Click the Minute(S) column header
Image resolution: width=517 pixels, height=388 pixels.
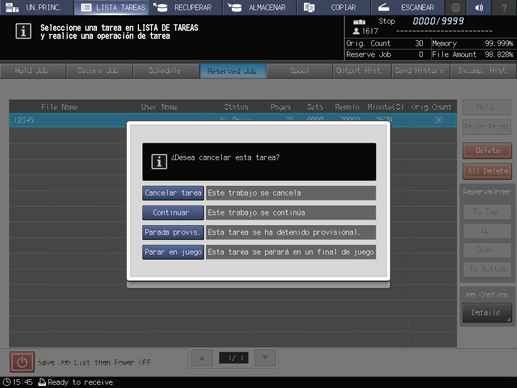click(386, 107)
